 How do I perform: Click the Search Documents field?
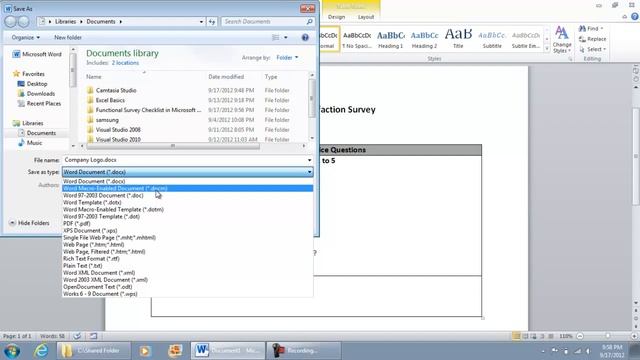[x=263, y=21]
